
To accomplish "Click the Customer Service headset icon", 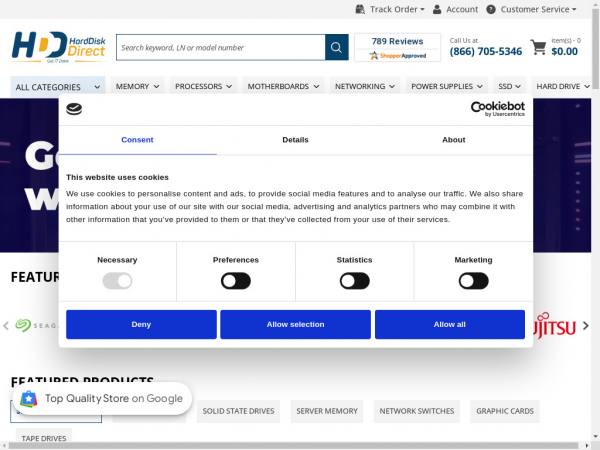I will (490, 9).
